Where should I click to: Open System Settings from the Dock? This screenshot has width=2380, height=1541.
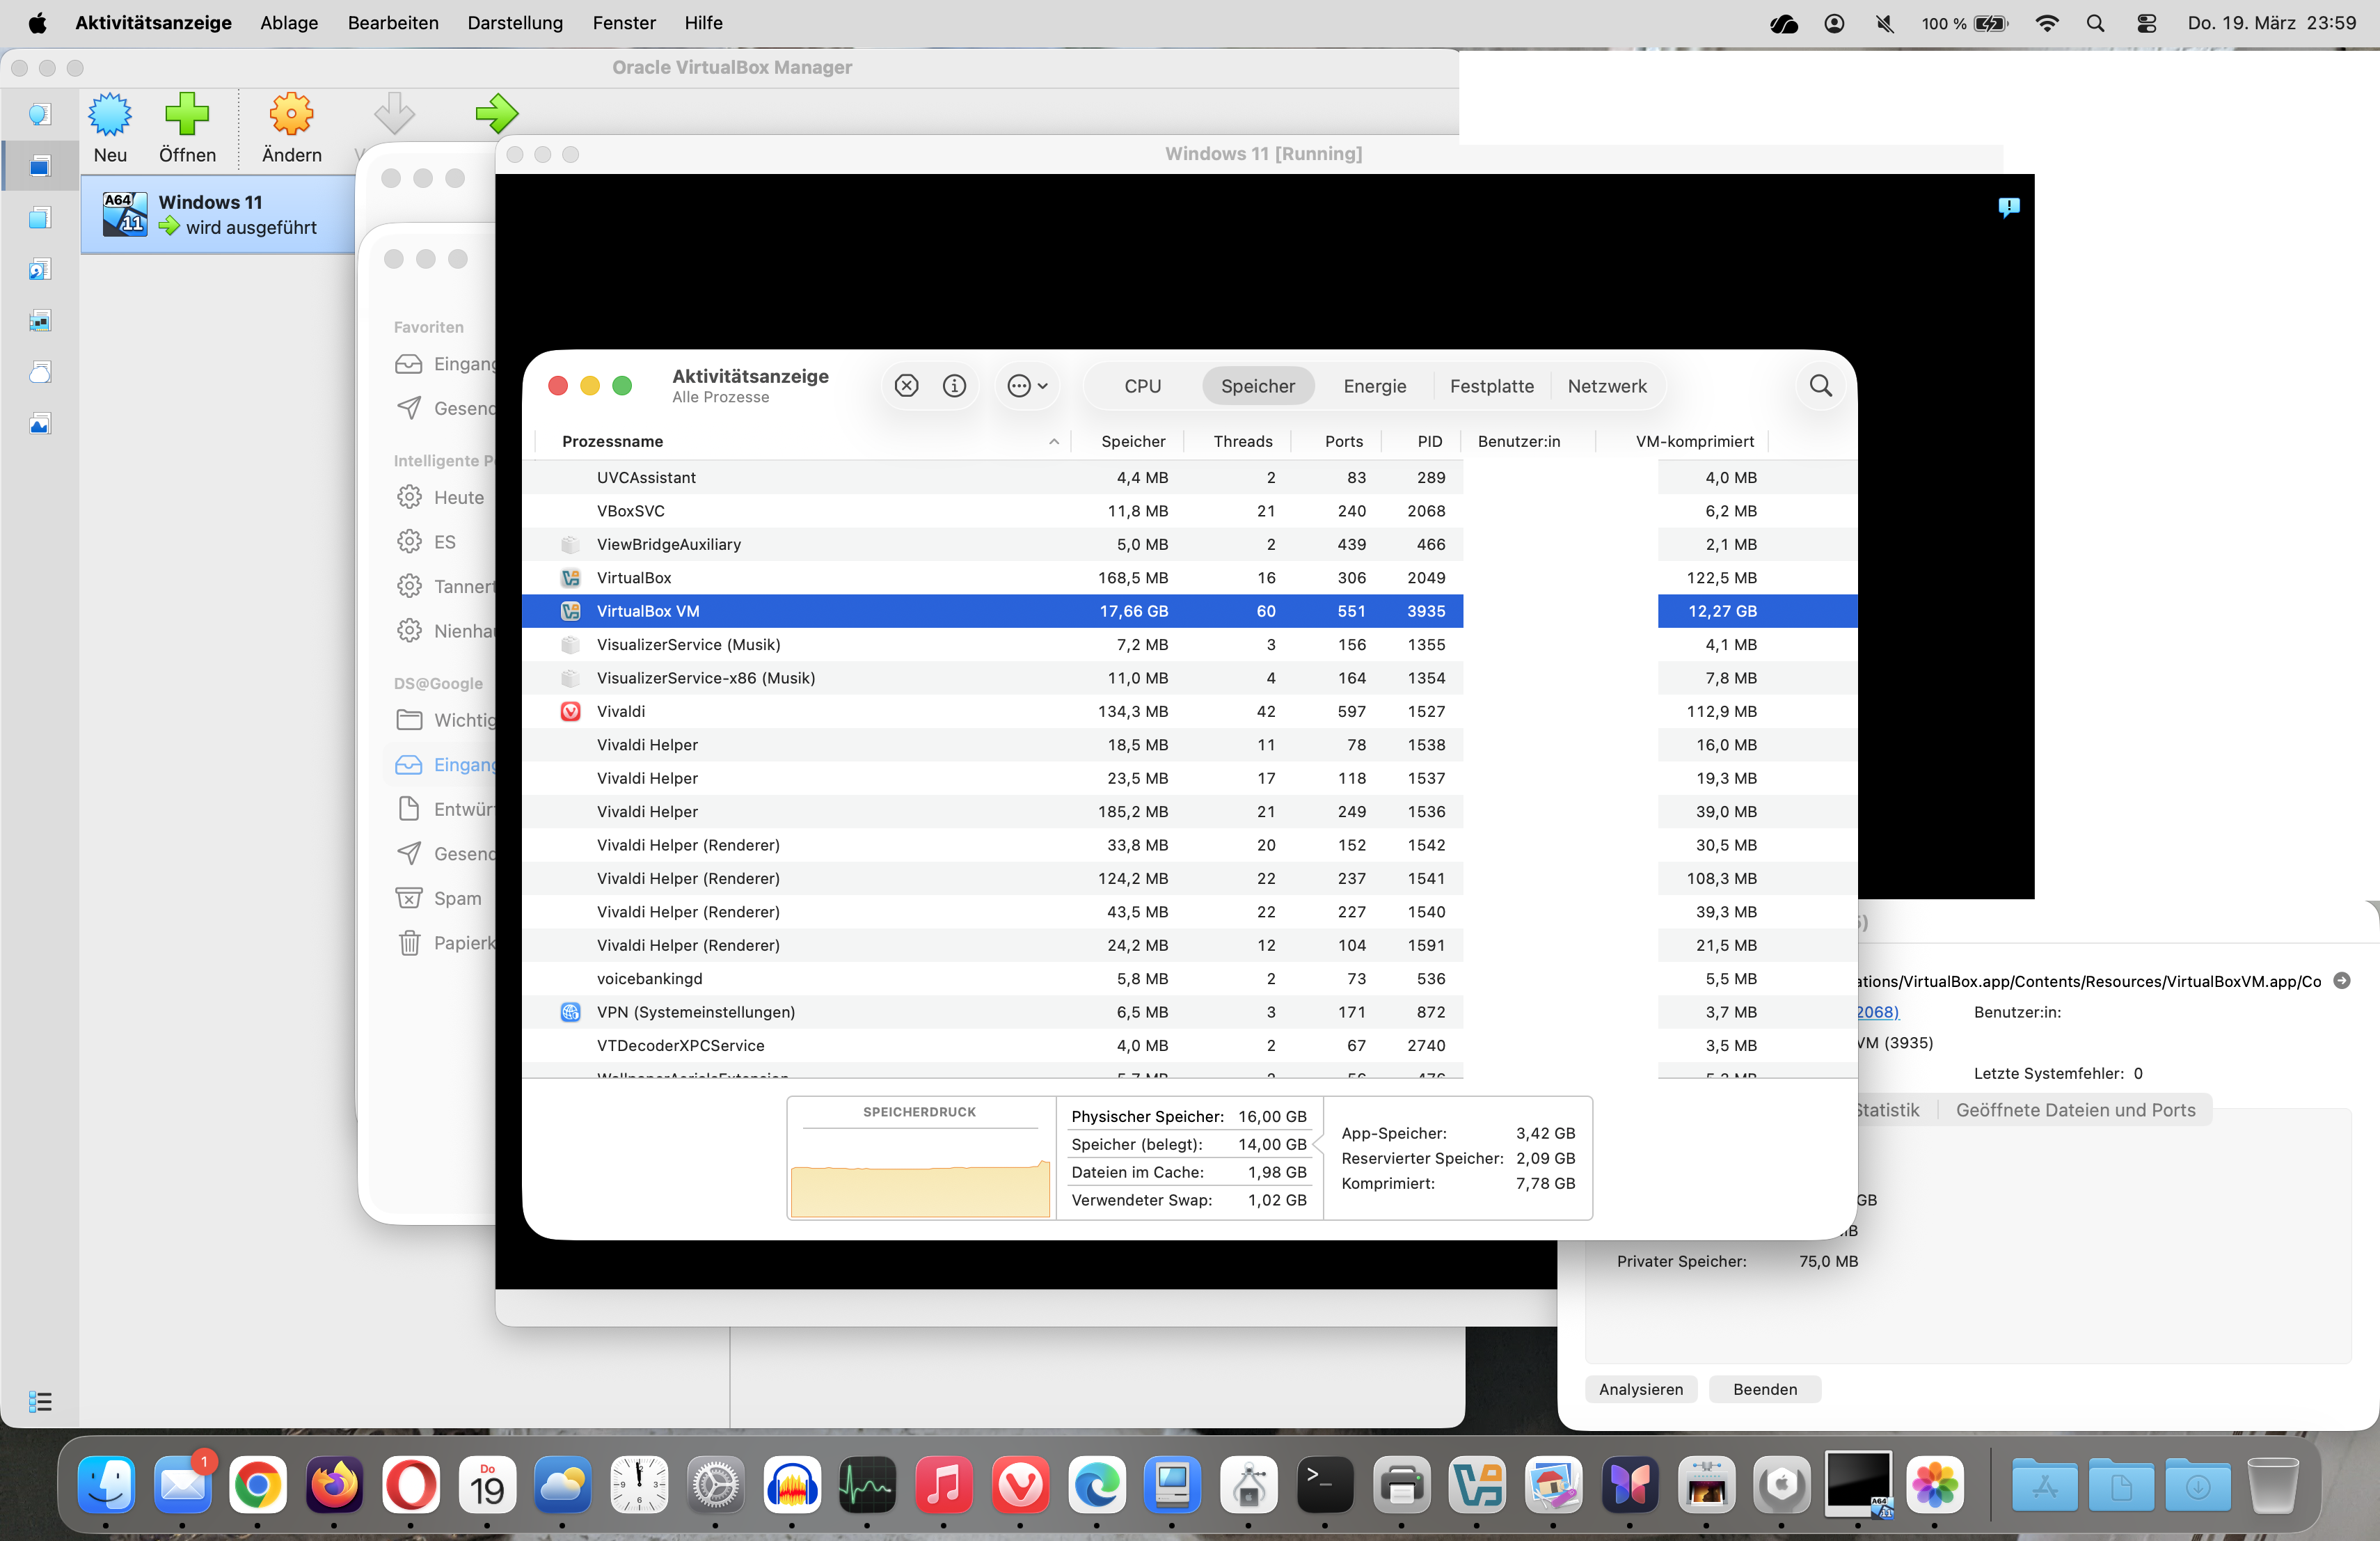pyautogui.click(x=716, y=1484)
